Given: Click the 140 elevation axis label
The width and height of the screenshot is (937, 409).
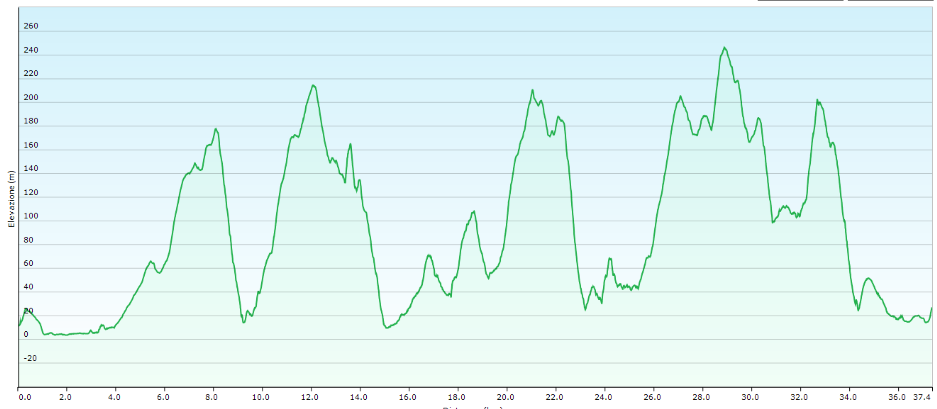Looking at the screenshot, I should [x=30, y=169].
